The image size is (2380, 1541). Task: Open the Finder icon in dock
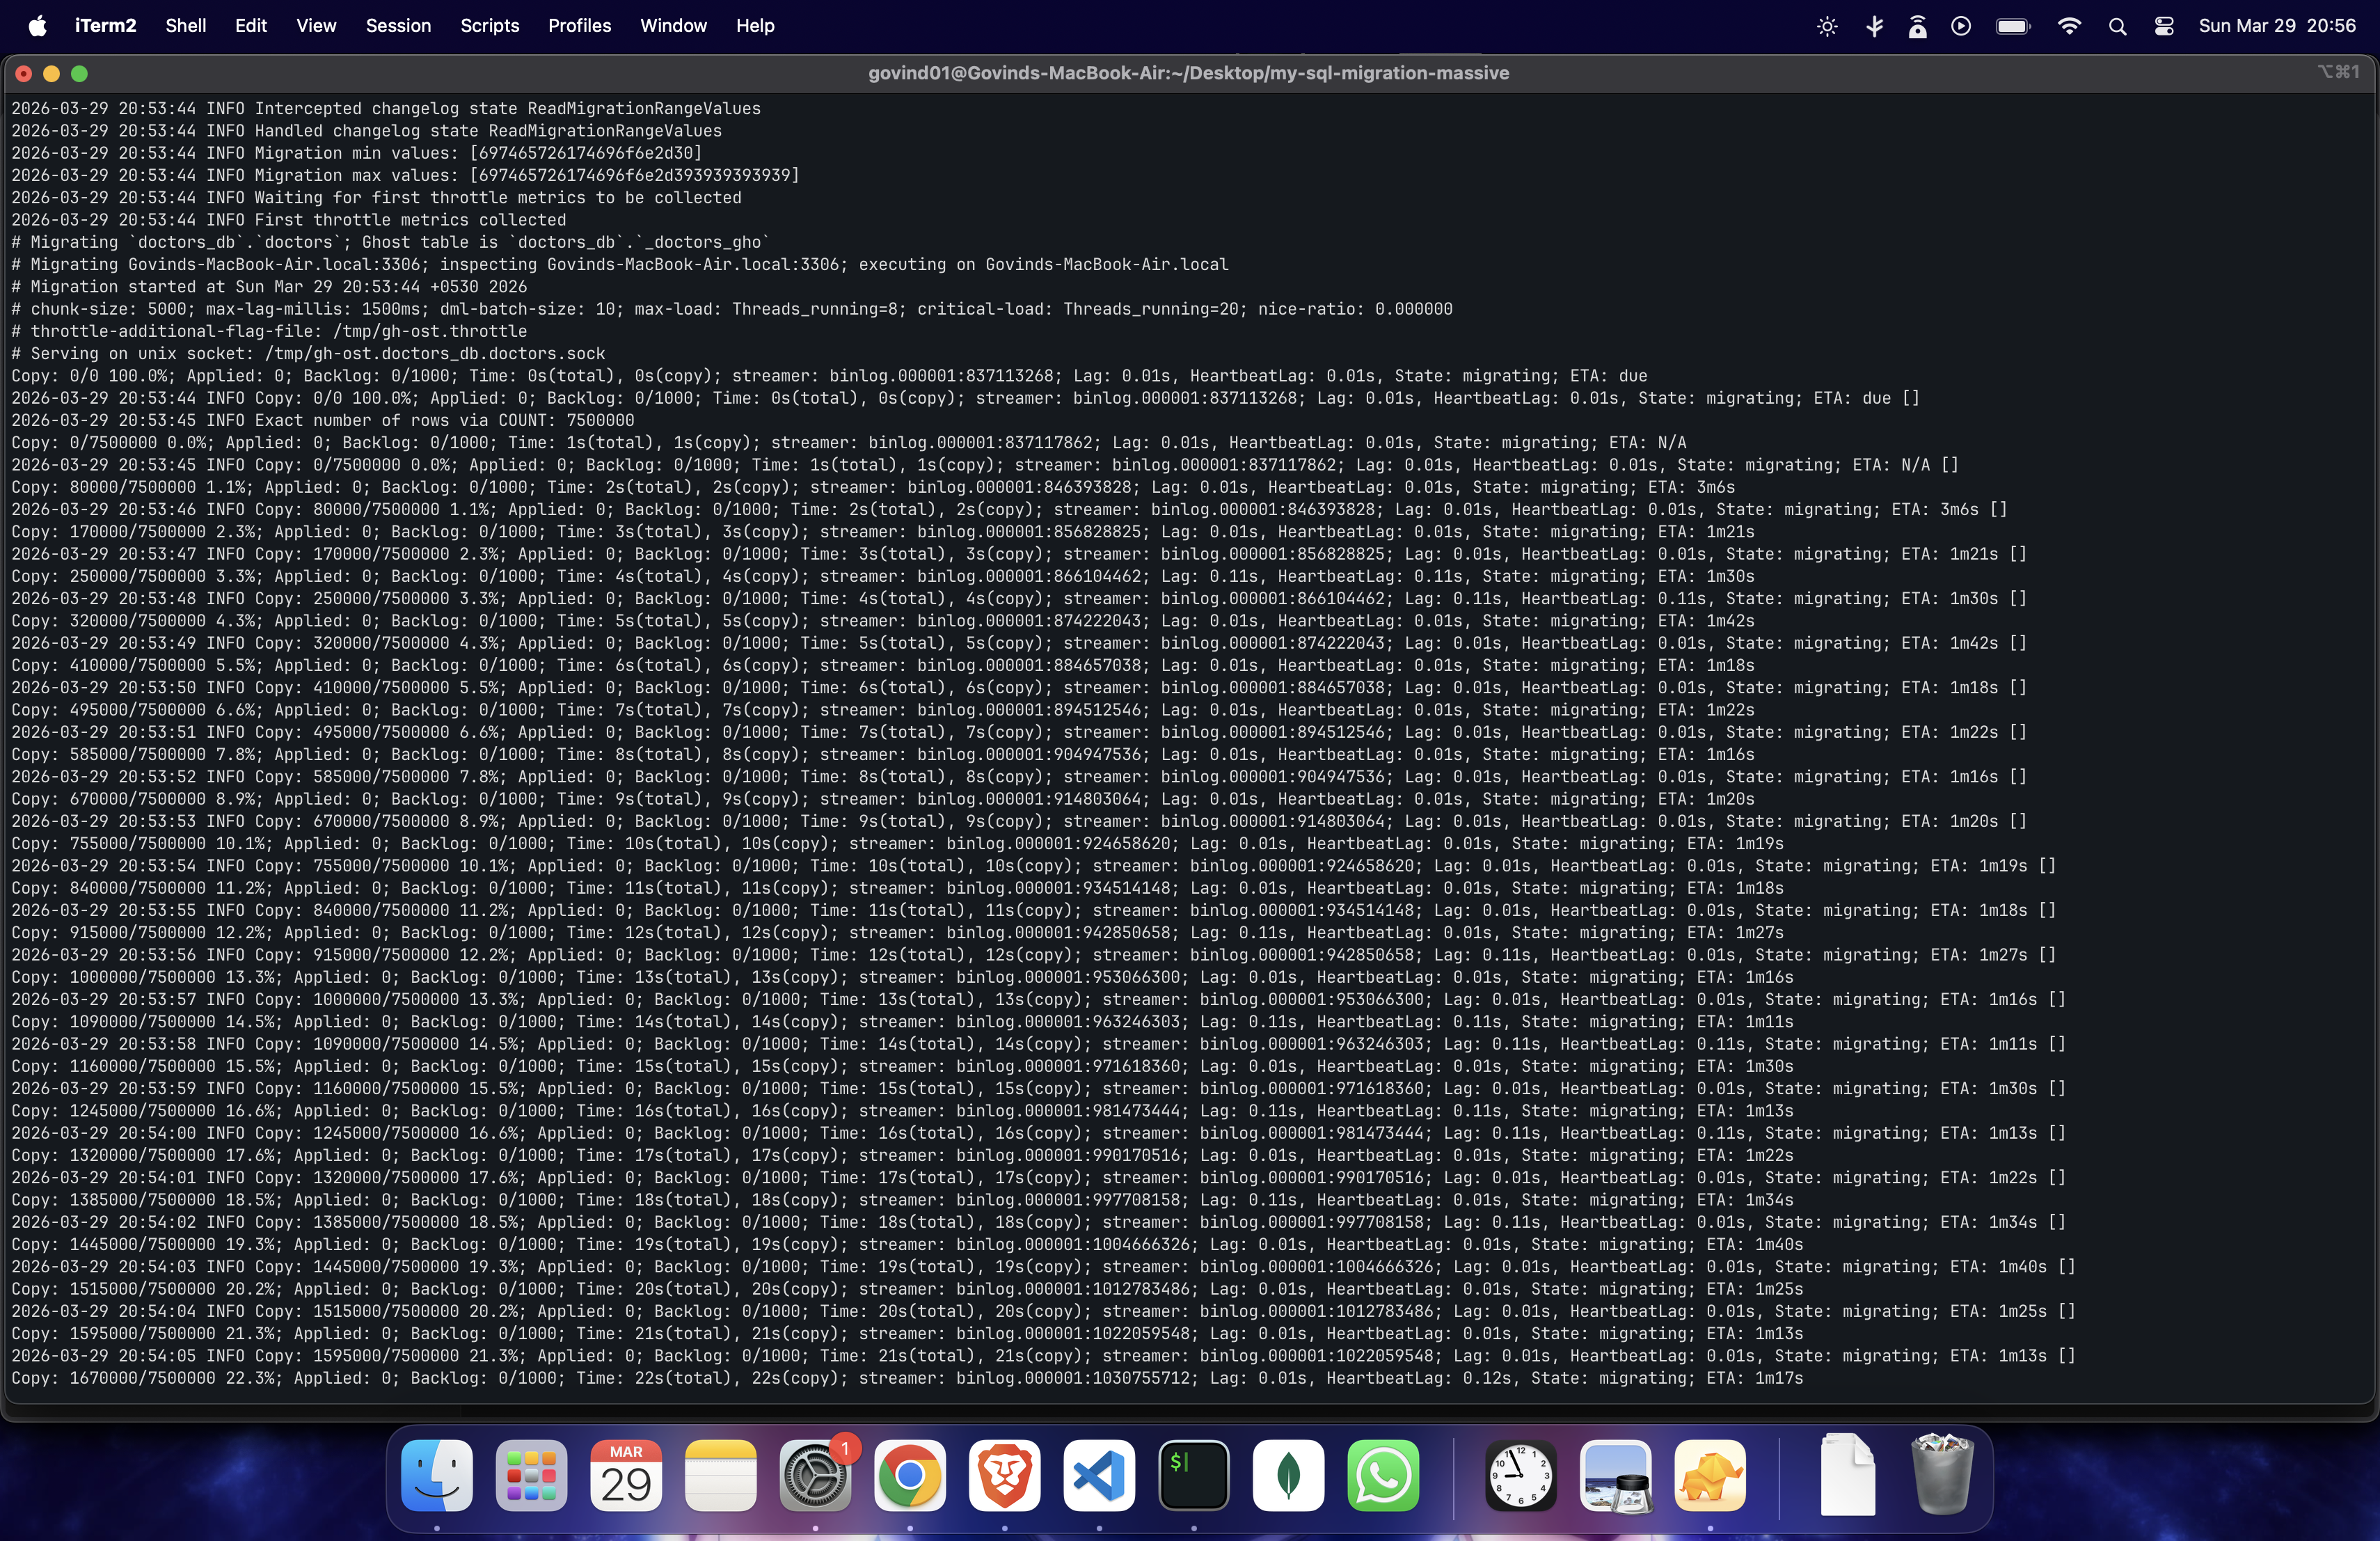pos(436,1475)
